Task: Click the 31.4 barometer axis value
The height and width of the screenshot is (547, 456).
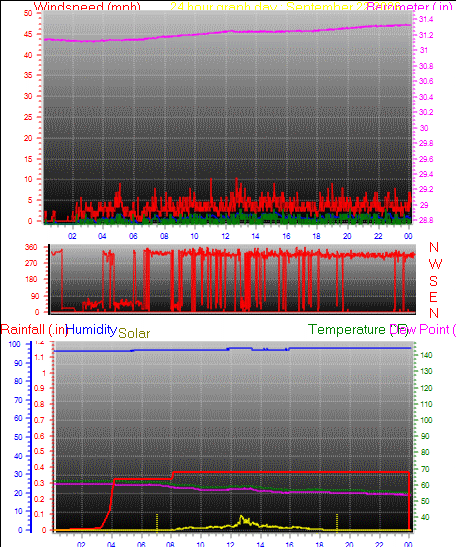Action: click(426, 20)
